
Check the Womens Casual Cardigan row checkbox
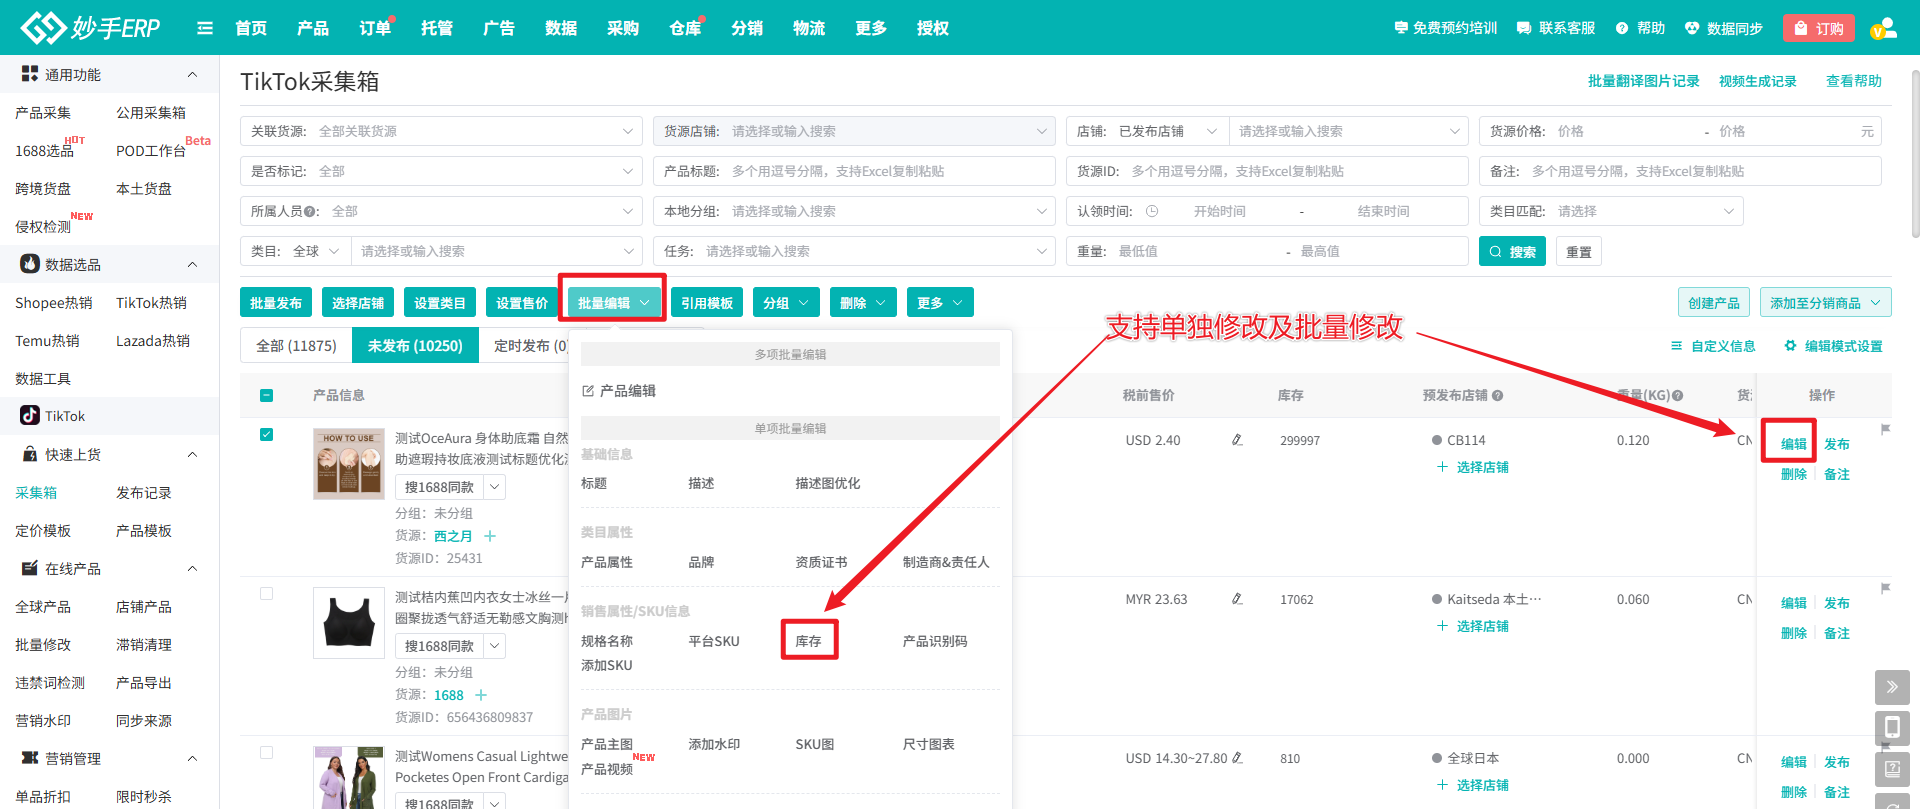click(x=266, y=752)
